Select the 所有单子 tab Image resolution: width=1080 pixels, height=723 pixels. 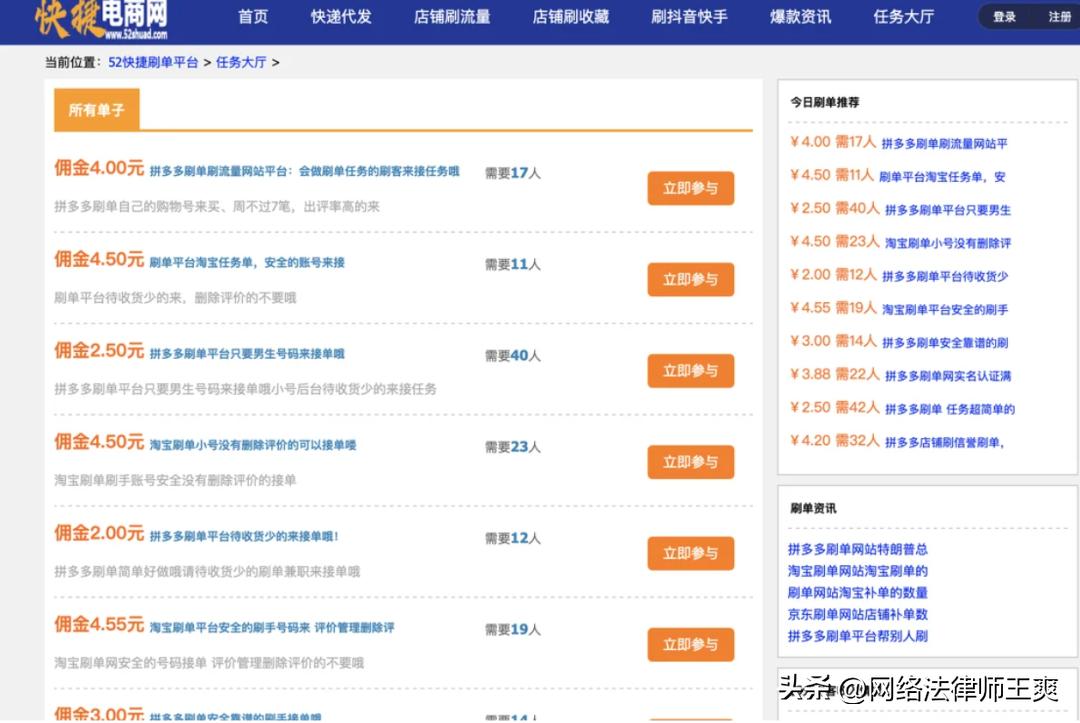click(x=96, y=112)
